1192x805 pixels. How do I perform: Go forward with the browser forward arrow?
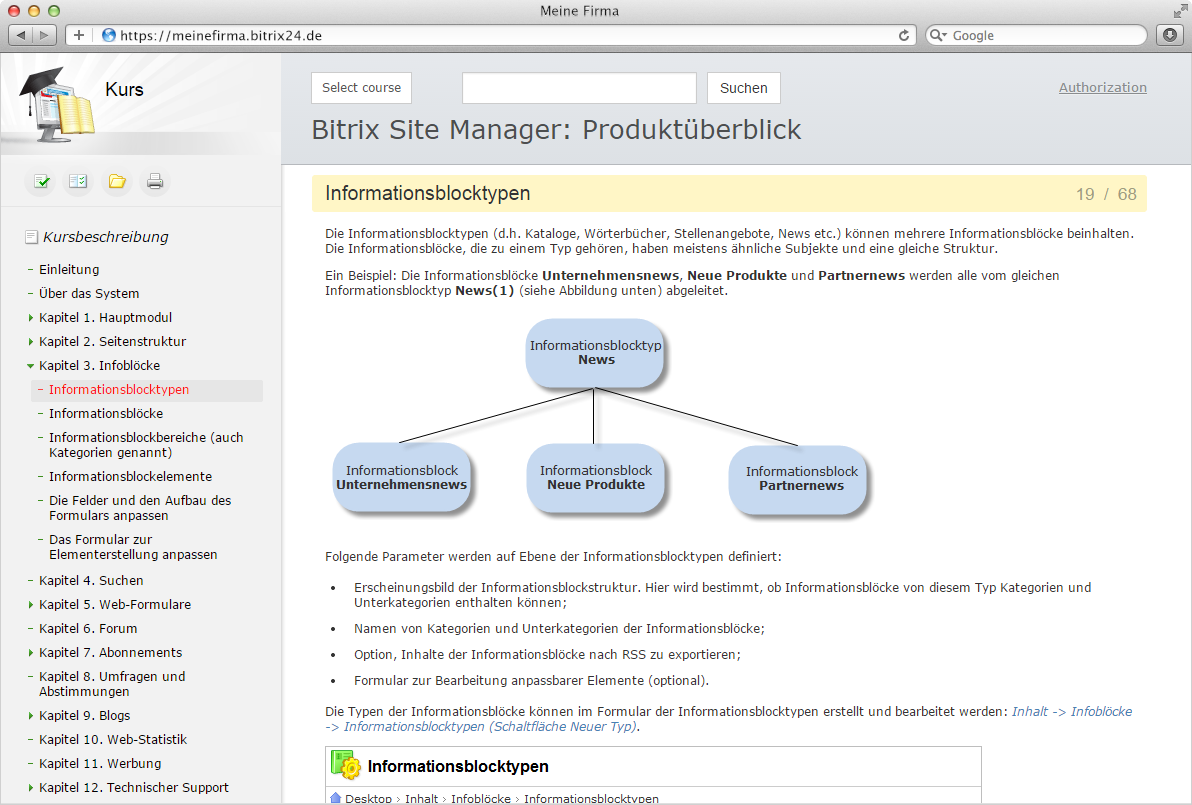(44, 35)
